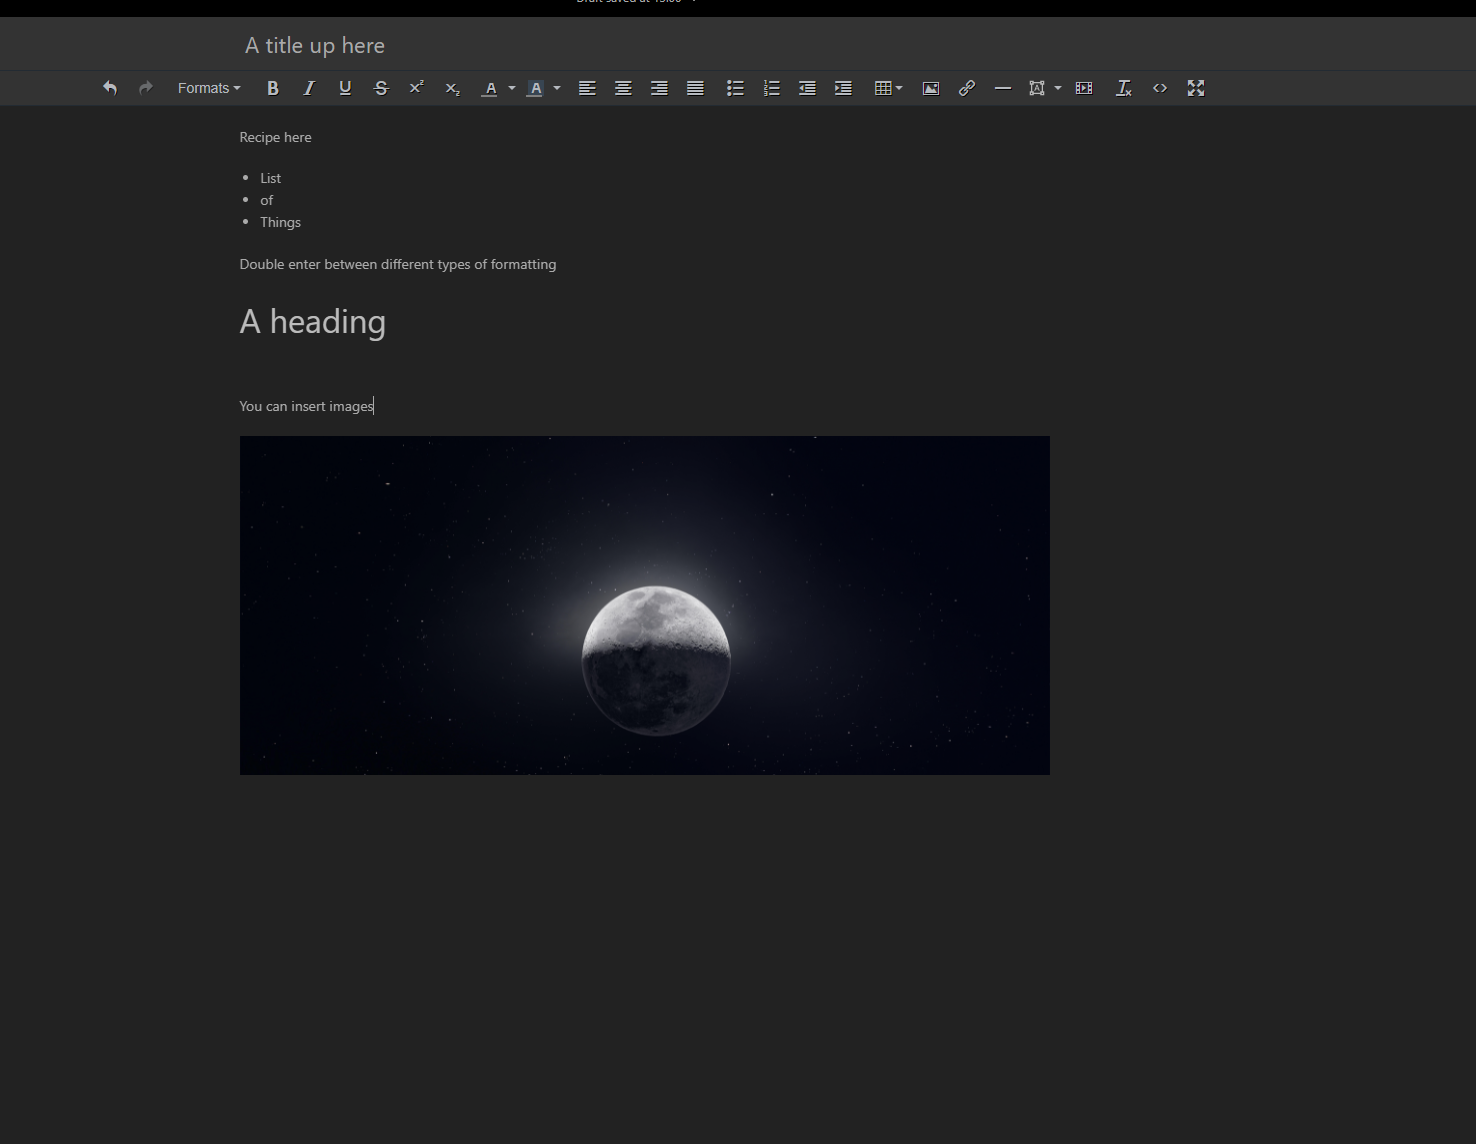
Task: Embed a media video
Action: click(x=1084, y=88)
